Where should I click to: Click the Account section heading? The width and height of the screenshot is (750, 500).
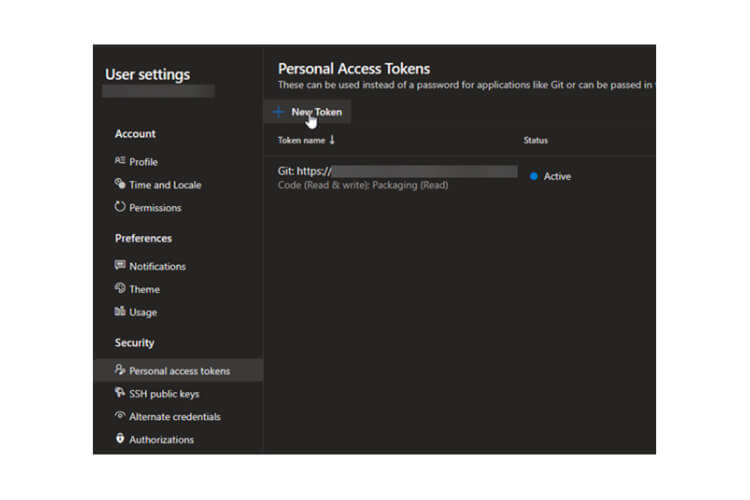pos(135,134)
